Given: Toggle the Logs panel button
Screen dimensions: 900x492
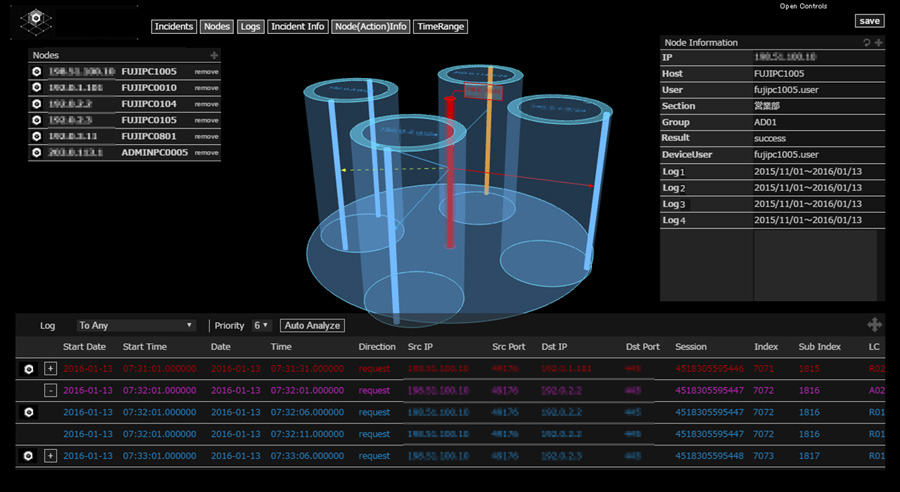Looking at the screenshot, I should [250, 27].
